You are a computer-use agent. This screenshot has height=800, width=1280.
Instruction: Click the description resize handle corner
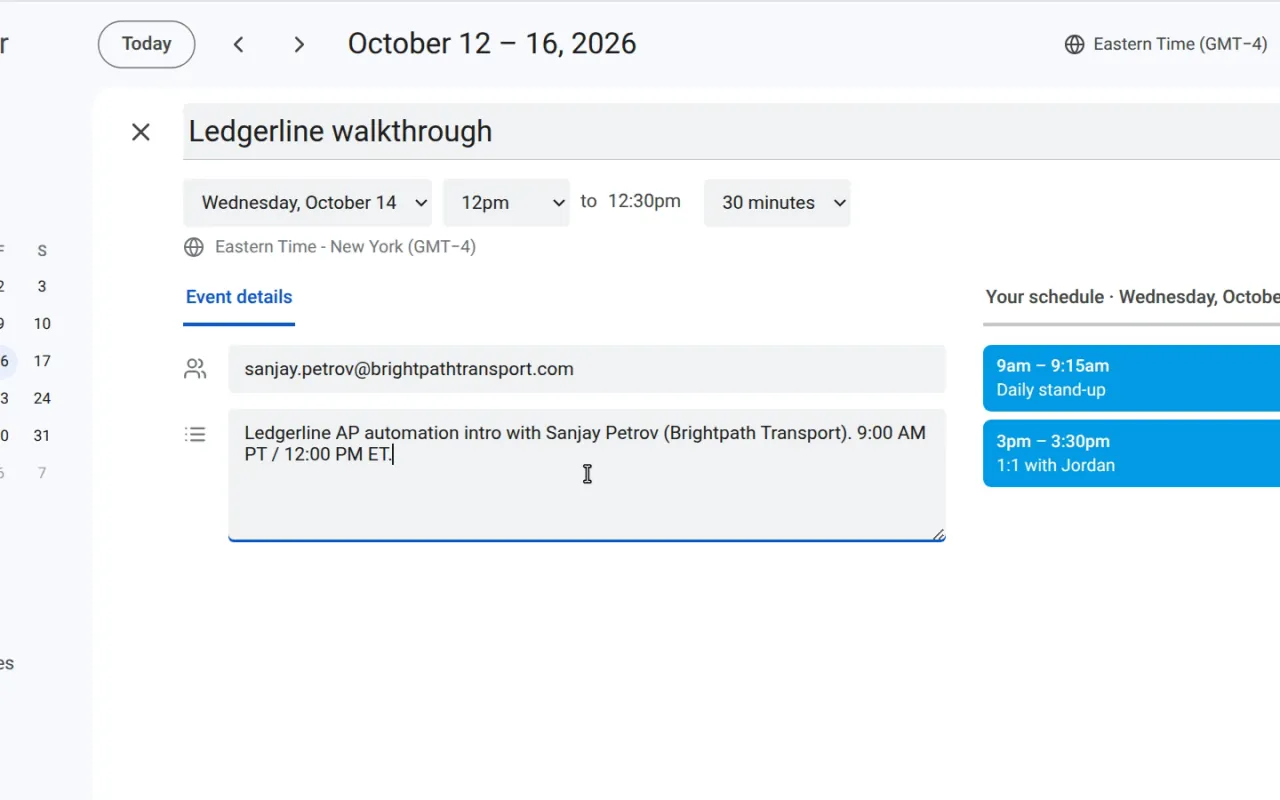[x=938, y=534]
